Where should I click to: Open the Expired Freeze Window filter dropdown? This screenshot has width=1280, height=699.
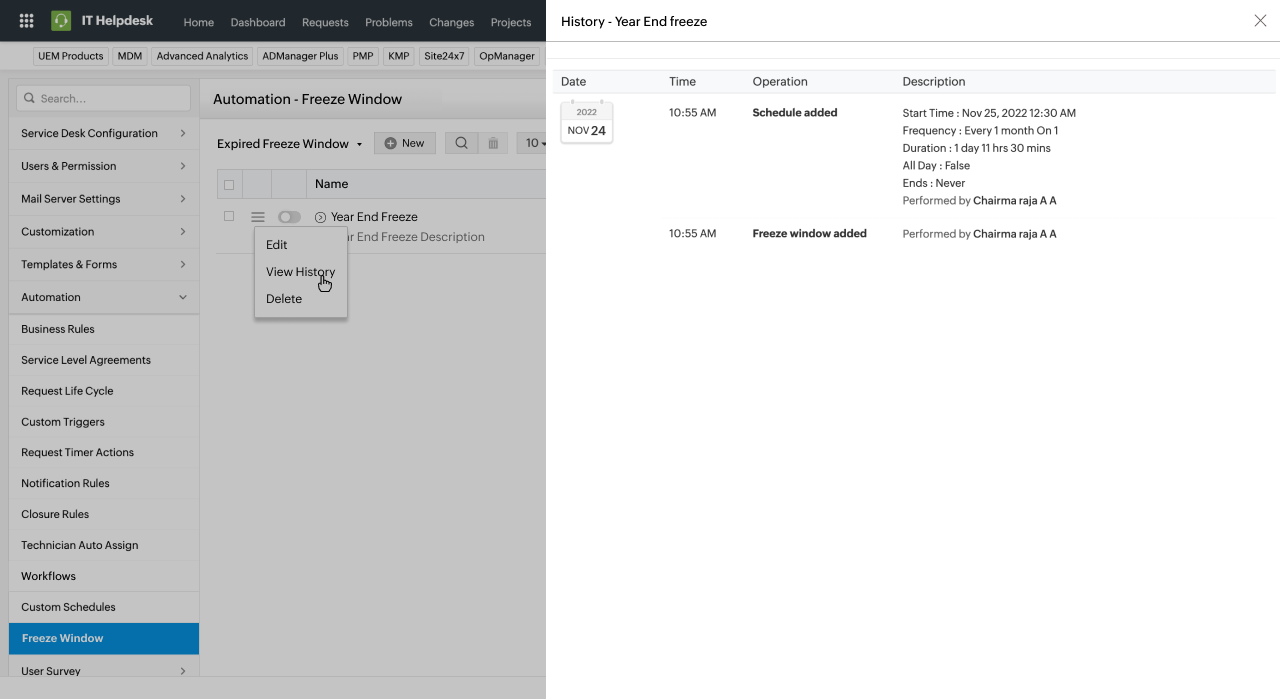click(x=289, y=144)
